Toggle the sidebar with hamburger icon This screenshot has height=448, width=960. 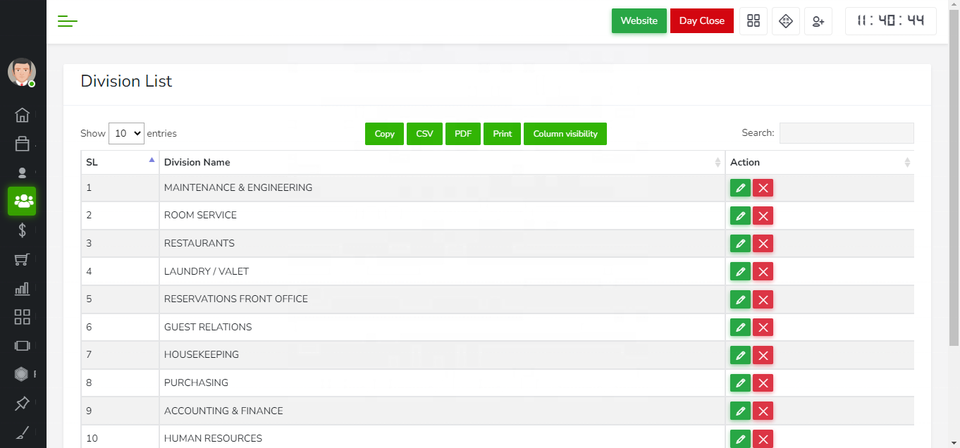[68, 21]
